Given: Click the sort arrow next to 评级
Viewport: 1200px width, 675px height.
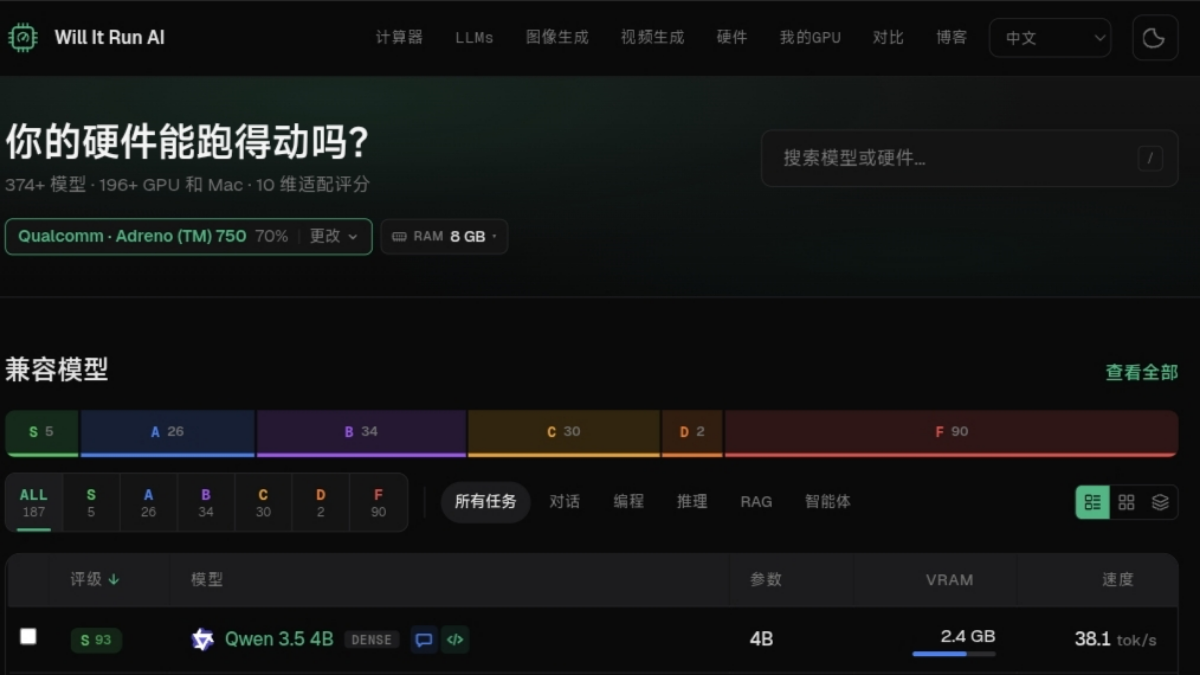Looking at the screenshot, I should point(114,579).
